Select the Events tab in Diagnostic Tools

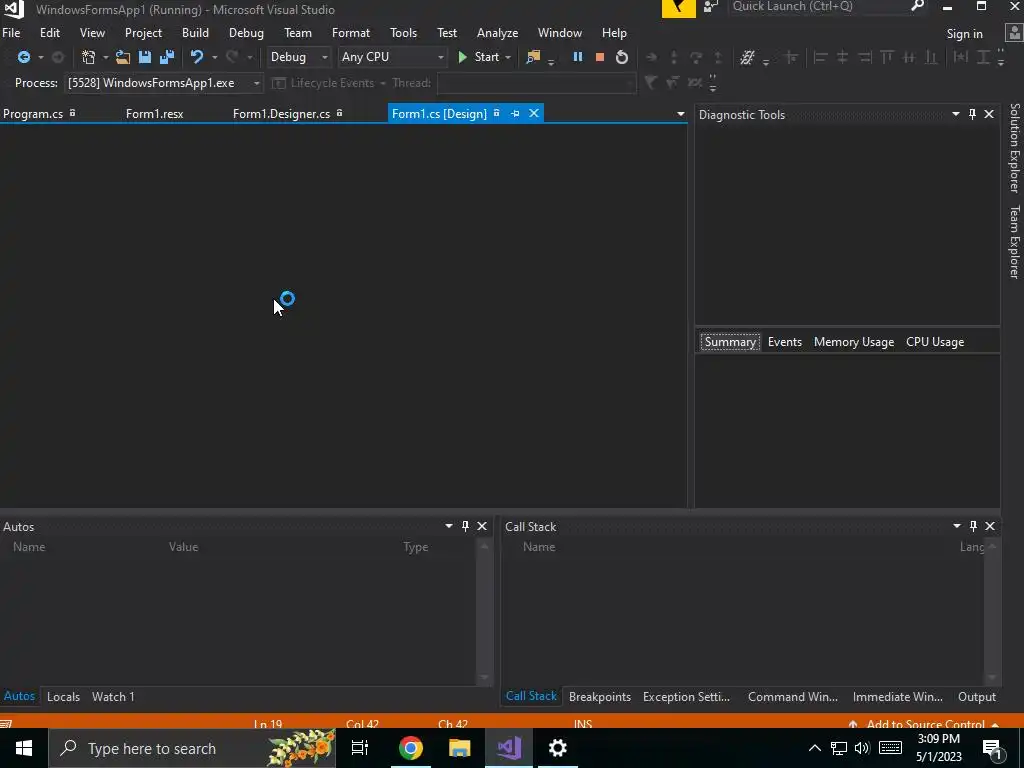tap(784, 342)
